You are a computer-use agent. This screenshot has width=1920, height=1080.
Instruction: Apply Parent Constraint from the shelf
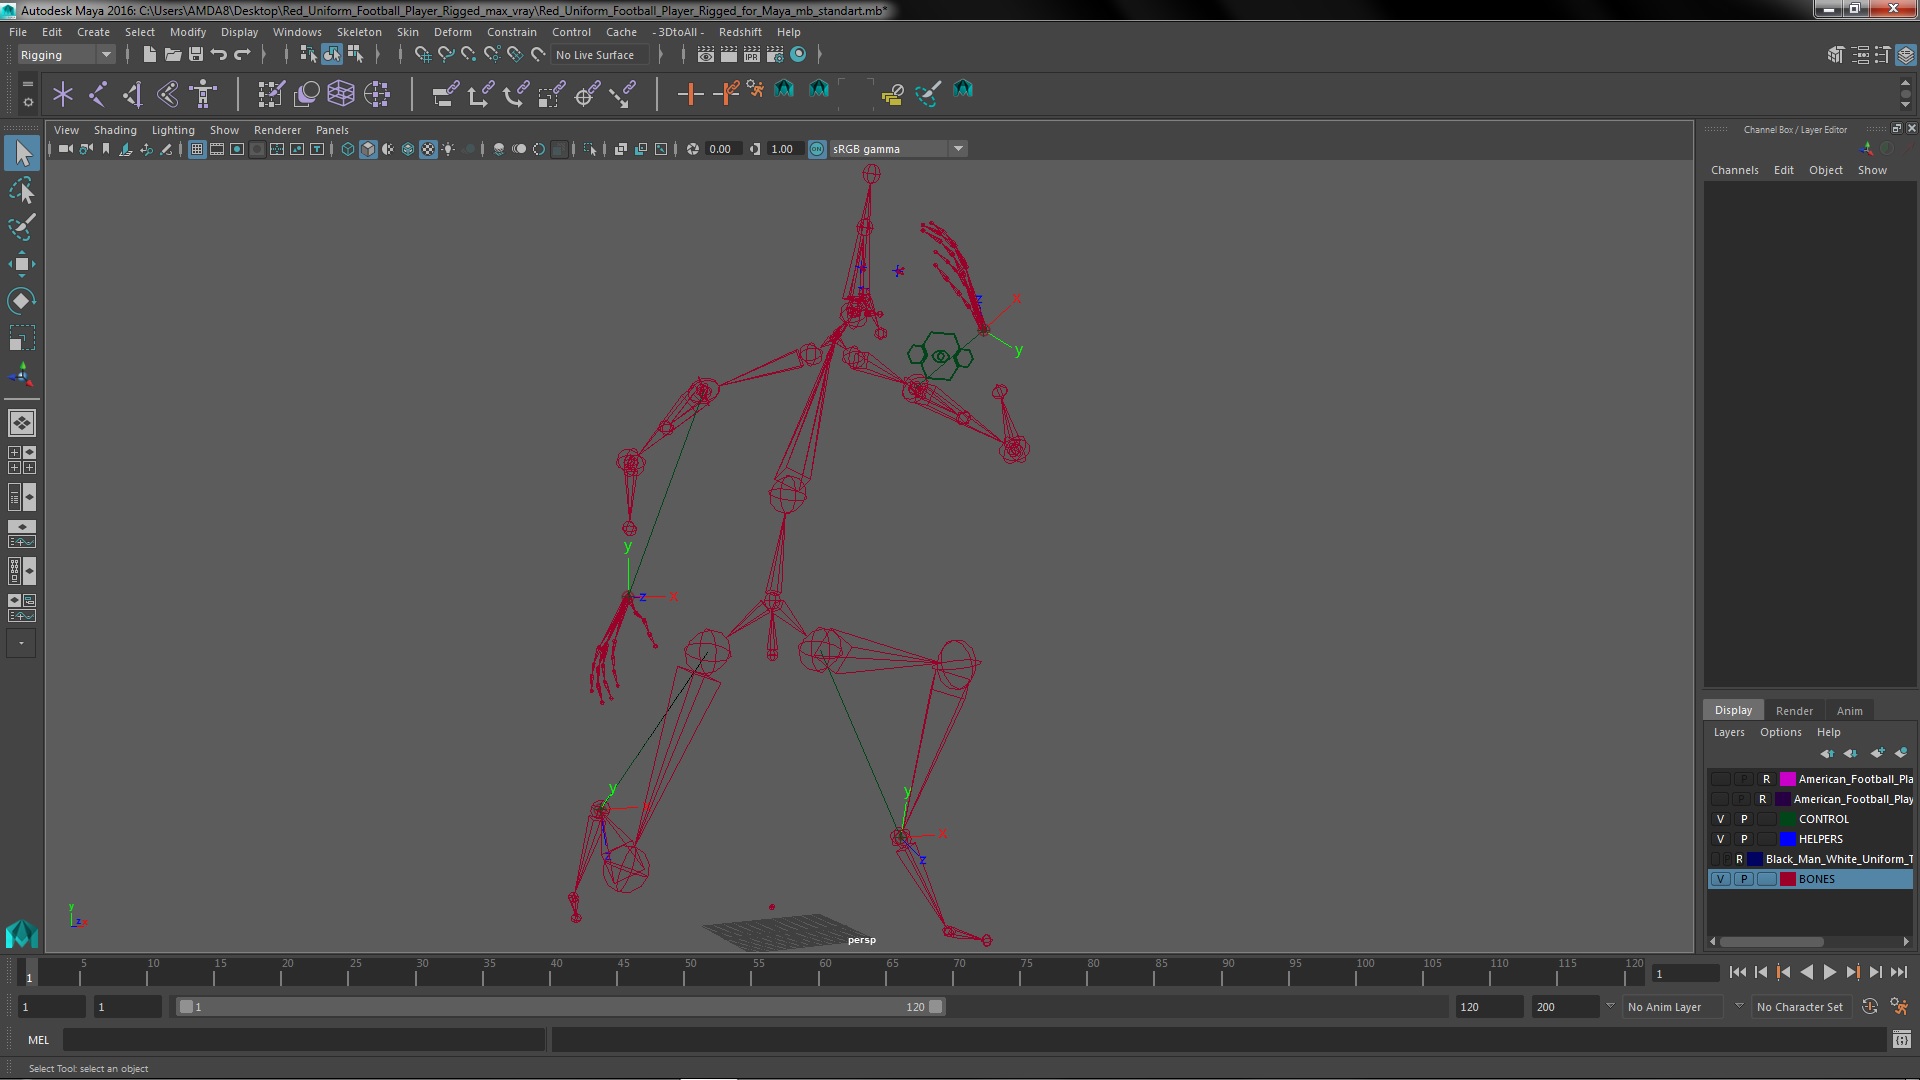(445, 94)
